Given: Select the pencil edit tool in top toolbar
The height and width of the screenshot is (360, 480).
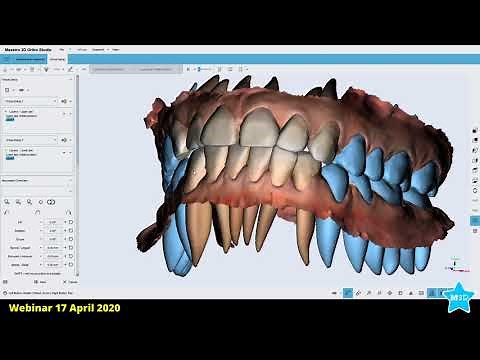Looking at the screenshot, I should tap(70, 69).
